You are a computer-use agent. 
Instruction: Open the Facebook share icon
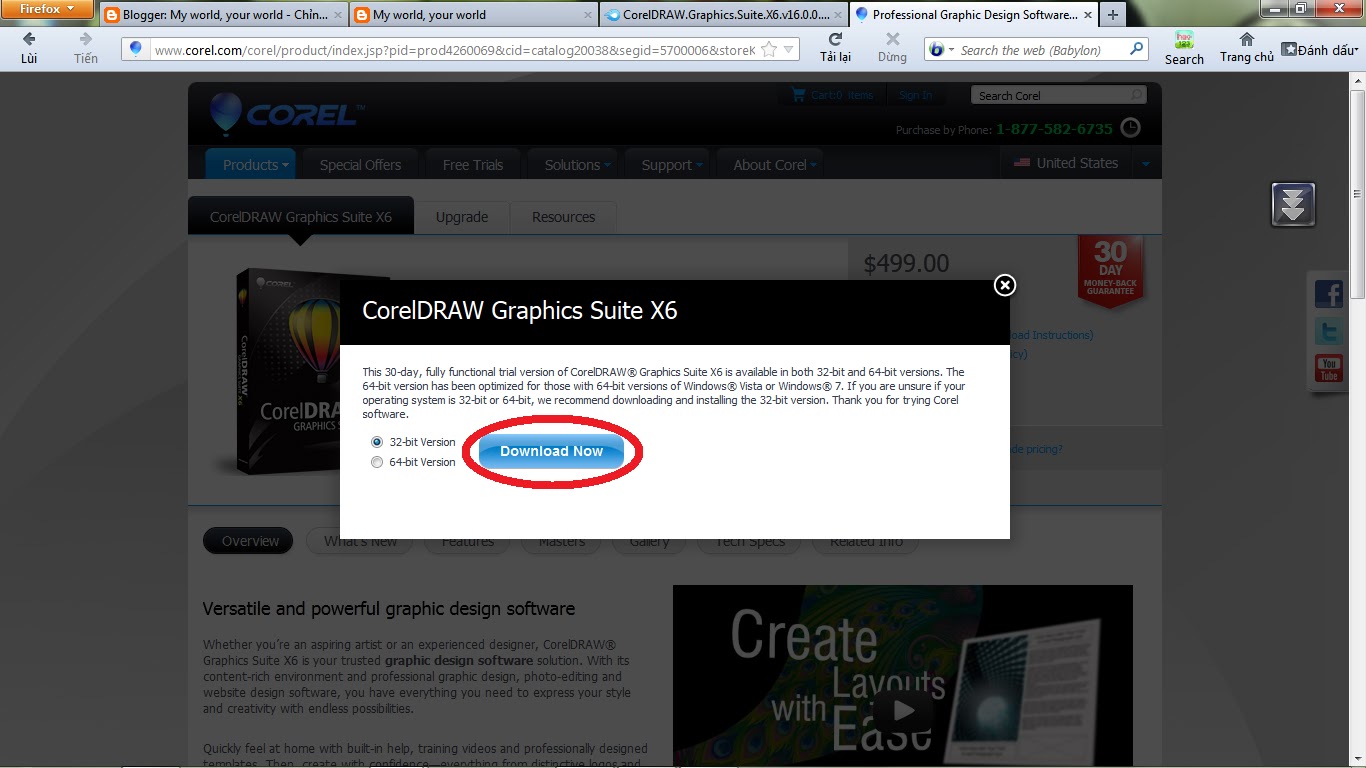point(1329,294)
